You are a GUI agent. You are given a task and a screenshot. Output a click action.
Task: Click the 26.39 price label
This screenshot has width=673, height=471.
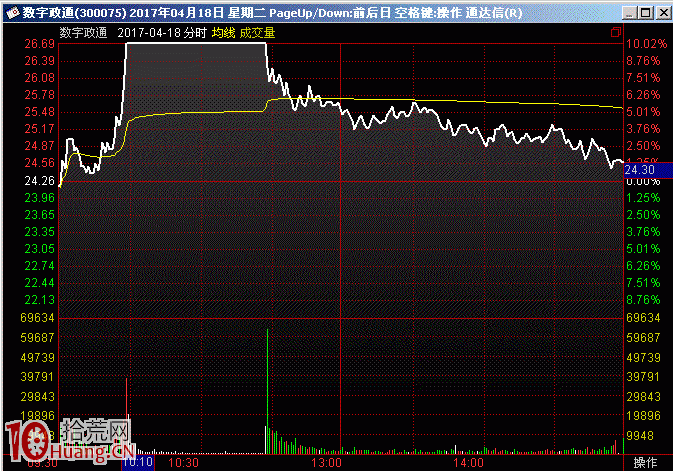pyautogui.click(x=39, y=61)
